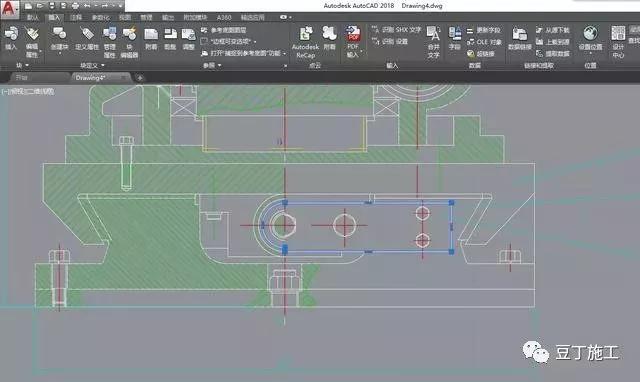Expand the Block (块) panel arrow
The image size is (640, 382).
[27, 65]
